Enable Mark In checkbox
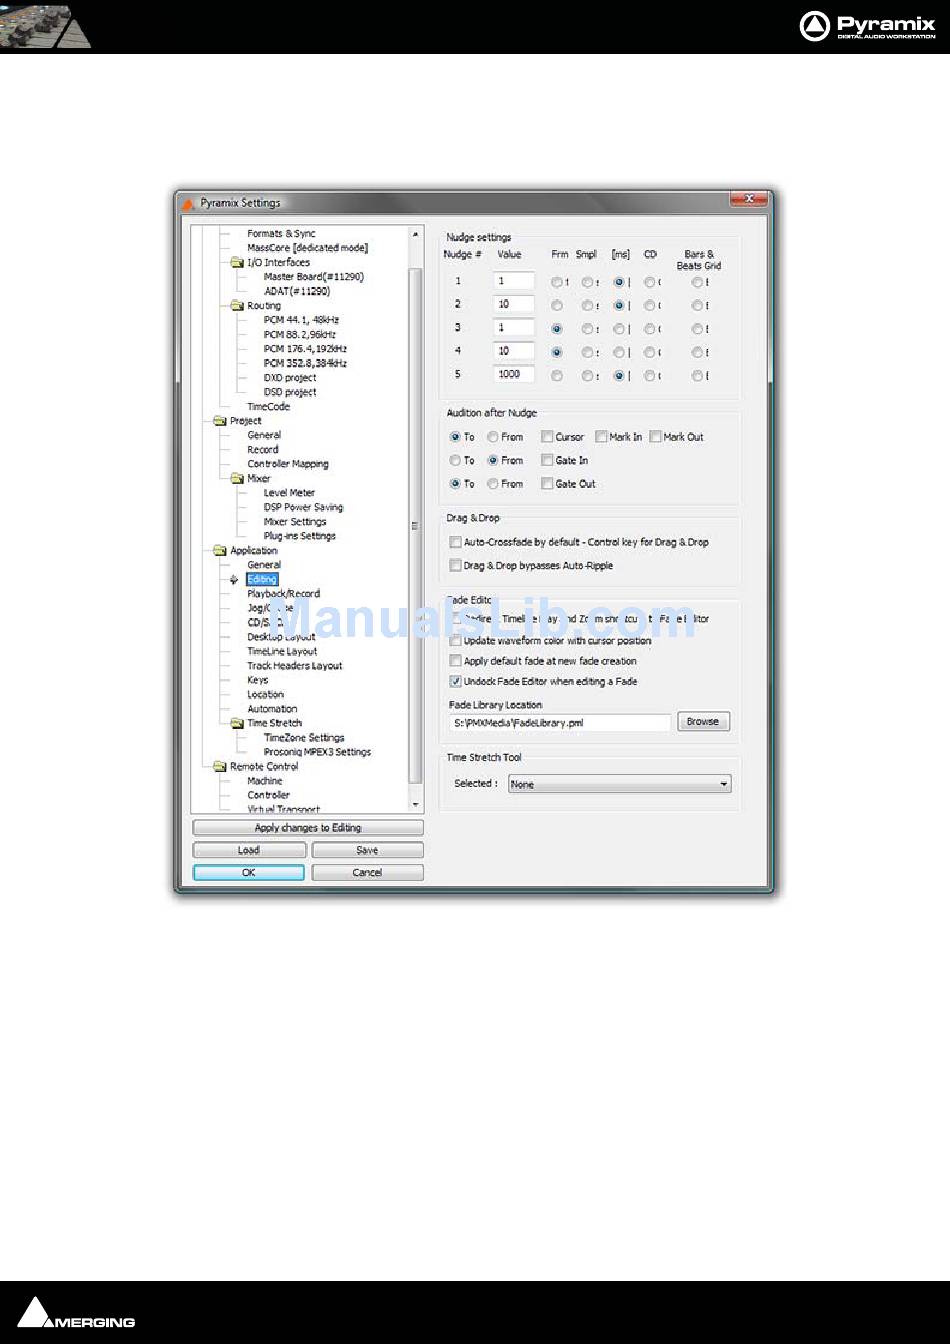This screenshot has height=1344, width=950. pyautogui.click(x=601, y=437)
